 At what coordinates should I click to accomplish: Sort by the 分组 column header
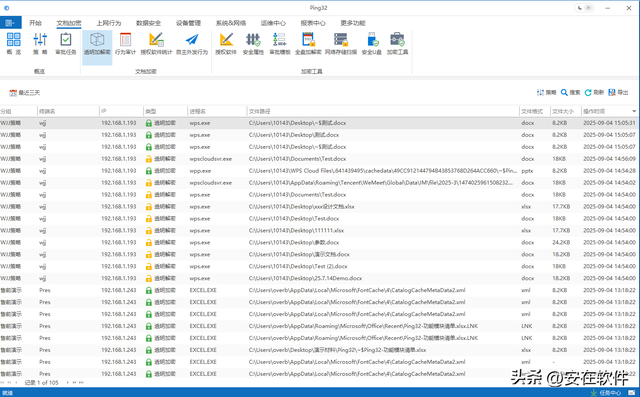click(x=18, y=111)
